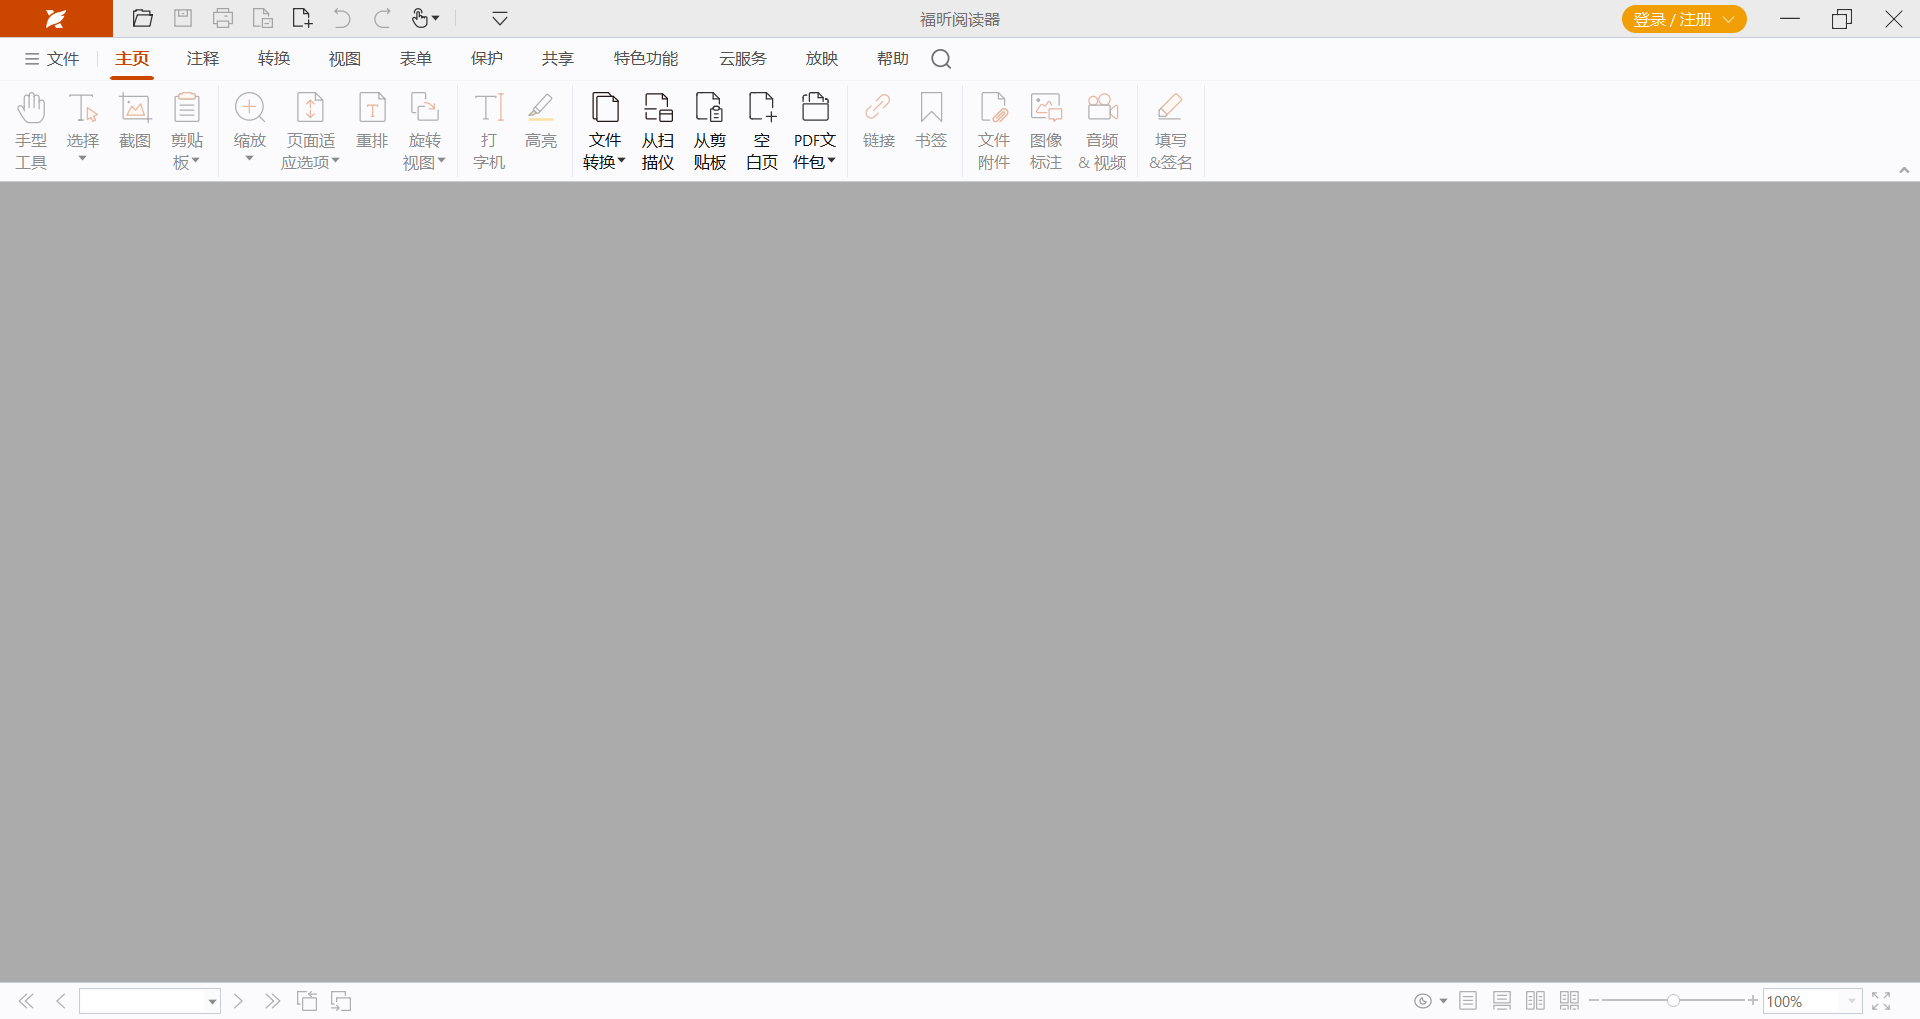The image size is (1920, 1019).
Task: Collapse the ribbon with the arrow
Action: (1904, 170)
